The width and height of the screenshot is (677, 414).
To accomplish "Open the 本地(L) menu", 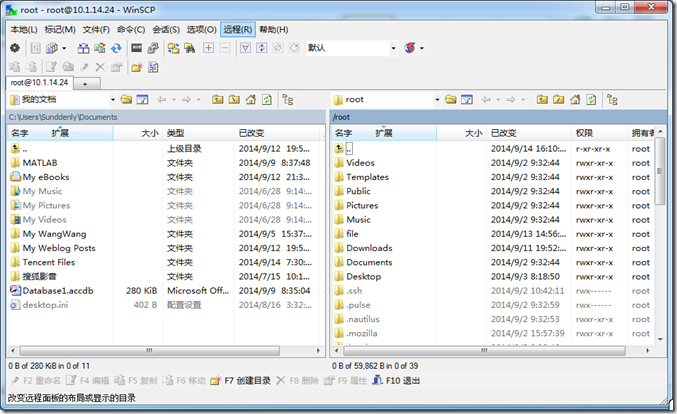I will point(24,29).
